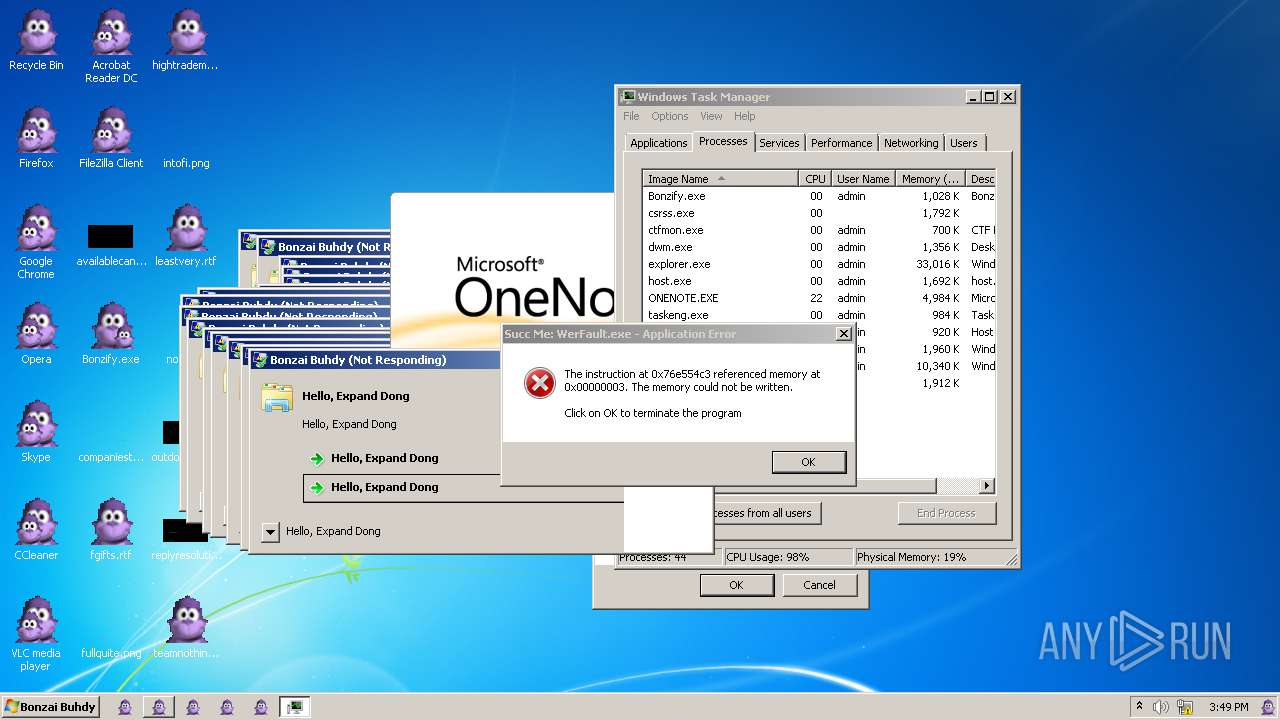Expand details arrow in Bonzai Buhdy dialog
Image resolution: width=1280 pixels, height=720 pixels.
[270, 532]
